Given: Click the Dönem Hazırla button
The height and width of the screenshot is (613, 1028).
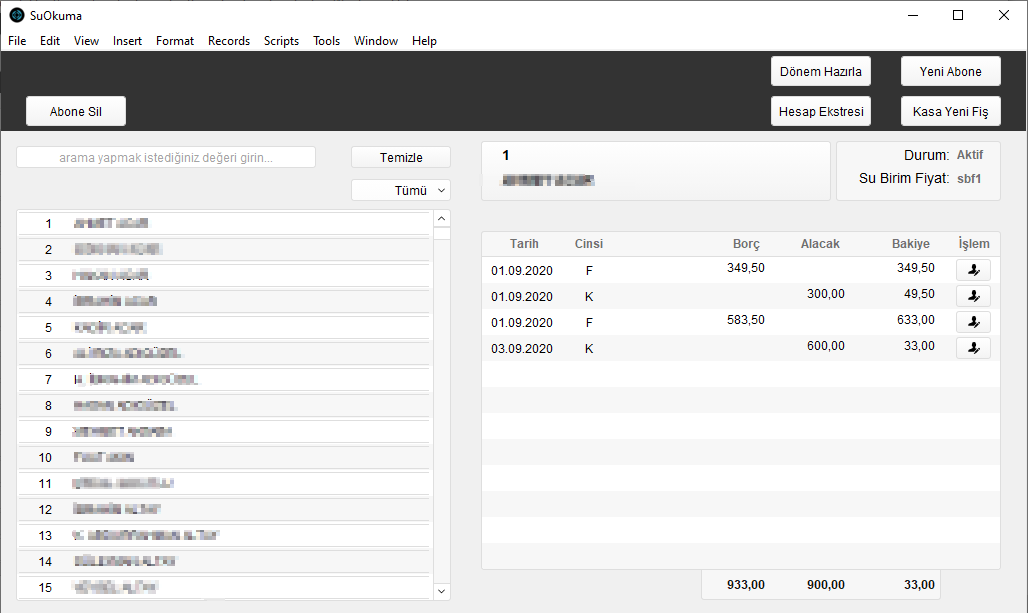Looking at the screenshot, I should [x=821, y=71].
